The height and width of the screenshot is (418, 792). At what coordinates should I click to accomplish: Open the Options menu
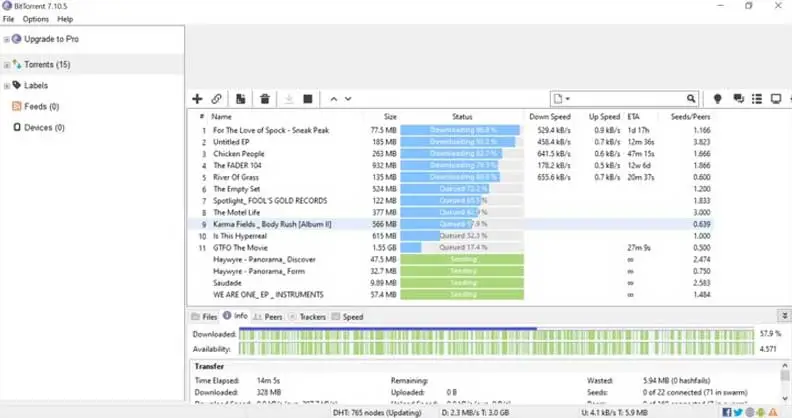click(36, 19)
